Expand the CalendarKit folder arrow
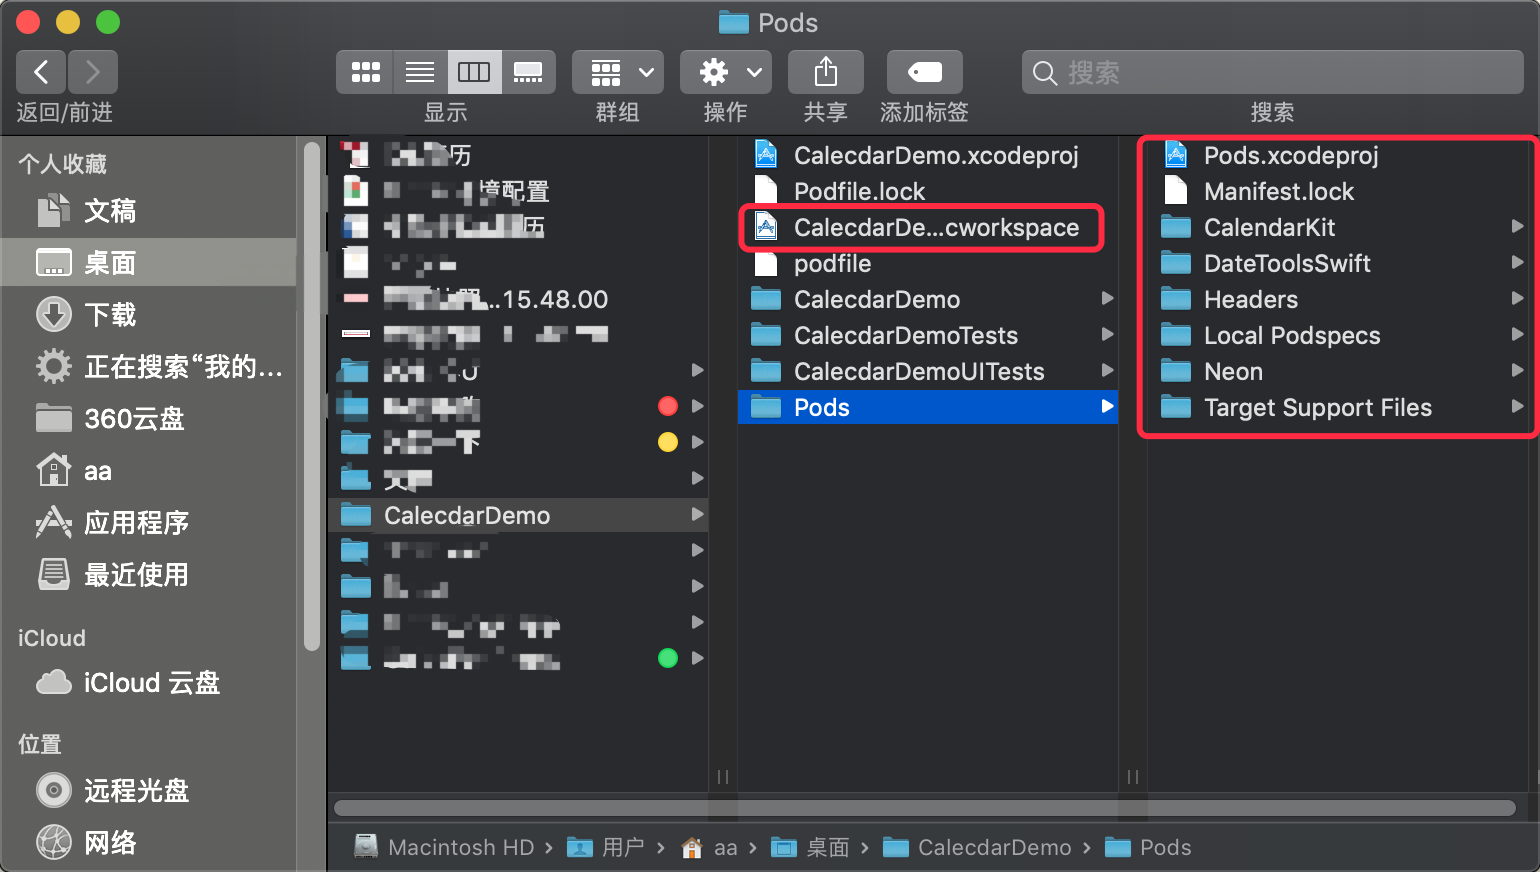The image size is (1540, 872). pos(1517,226)
